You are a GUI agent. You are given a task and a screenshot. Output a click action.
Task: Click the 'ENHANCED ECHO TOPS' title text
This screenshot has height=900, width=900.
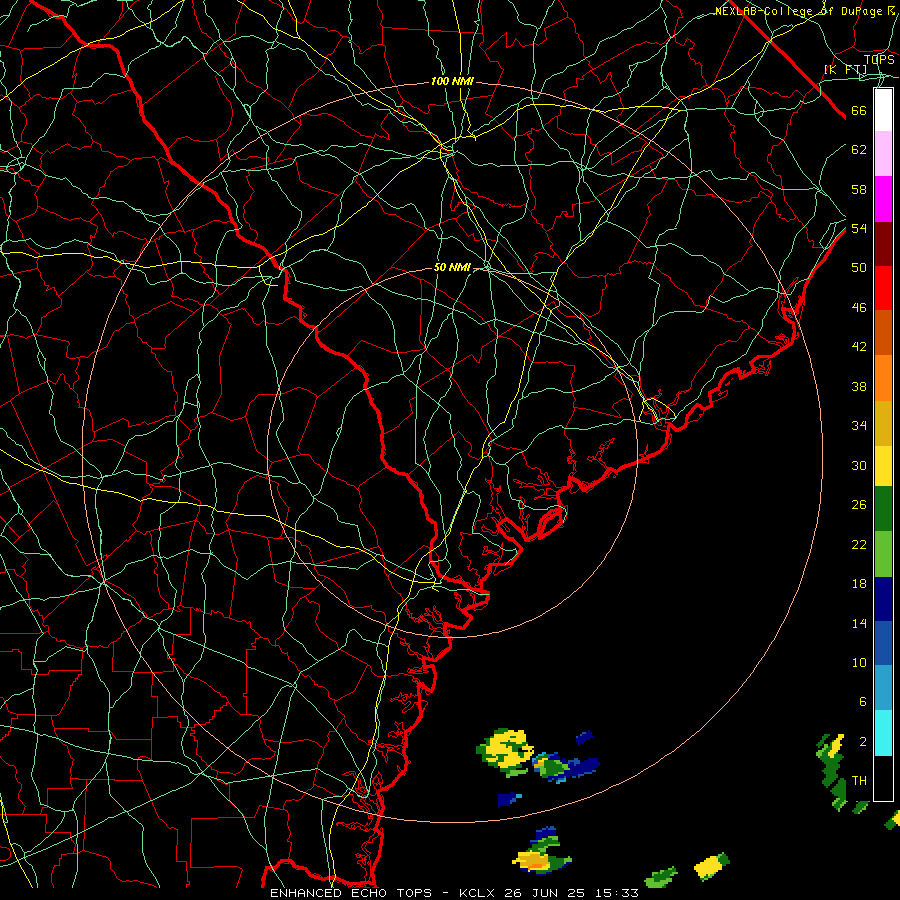[351, 893]
